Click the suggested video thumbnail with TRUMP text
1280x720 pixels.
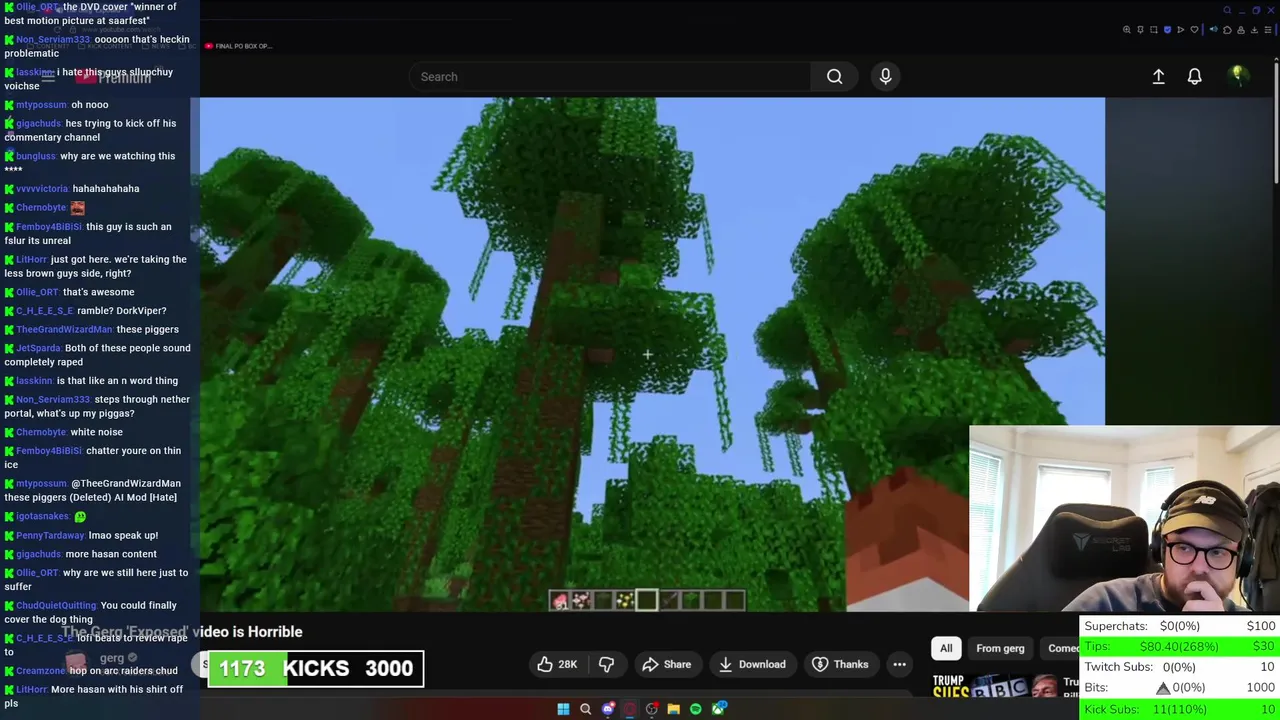[x=995, y=686]
